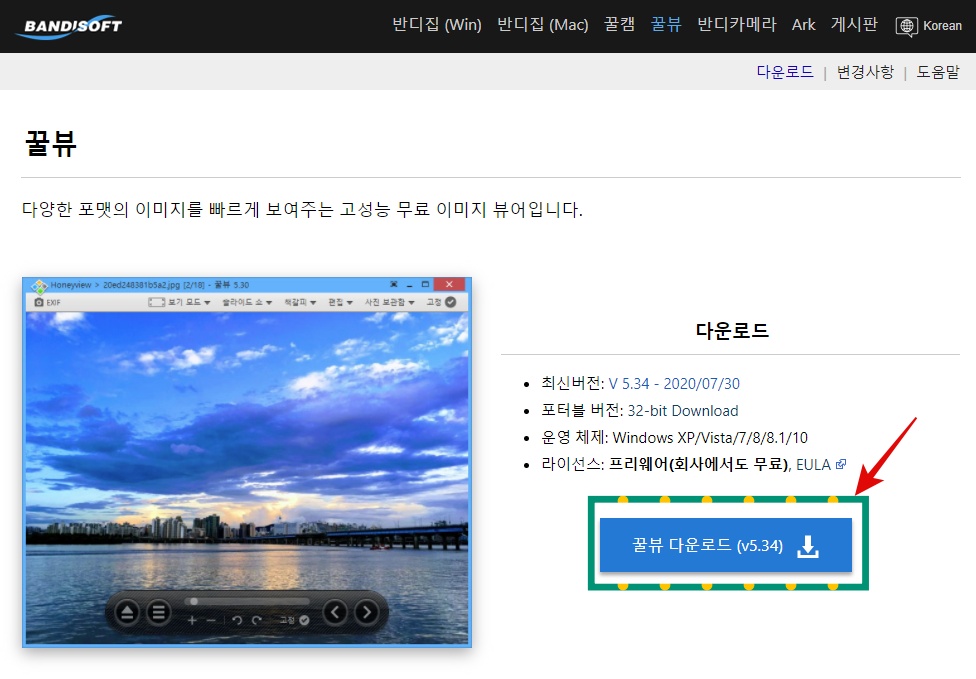Switch to the 다운로드 sub-navigation tab
This screenshot has width=976, height=679.
(x=785, y=72)
